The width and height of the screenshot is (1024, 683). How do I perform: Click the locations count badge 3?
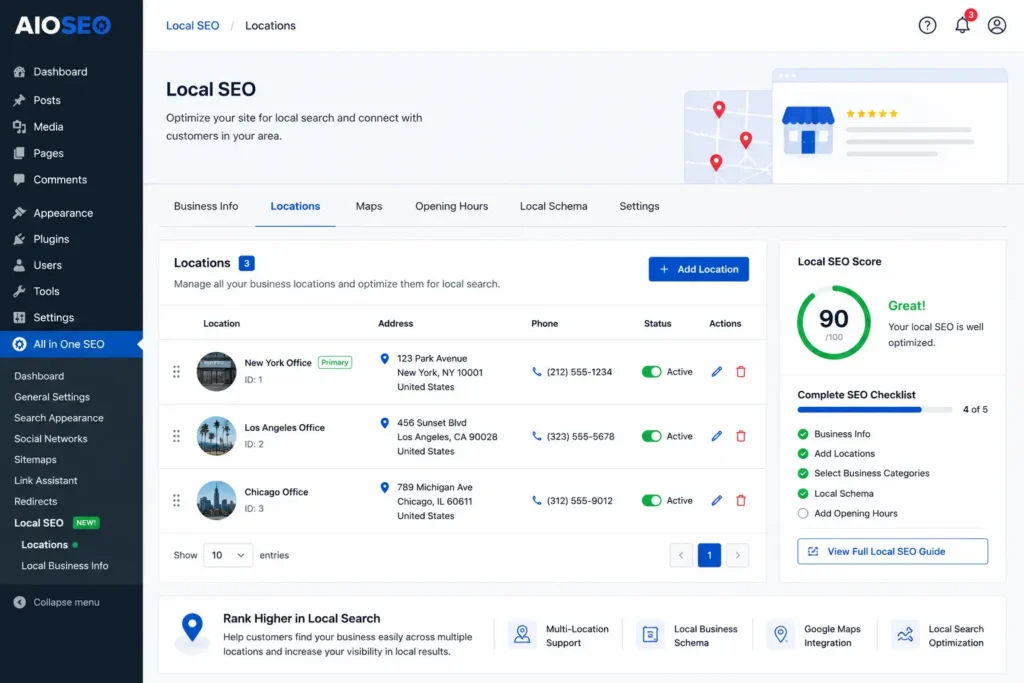(x=247, y=263)
